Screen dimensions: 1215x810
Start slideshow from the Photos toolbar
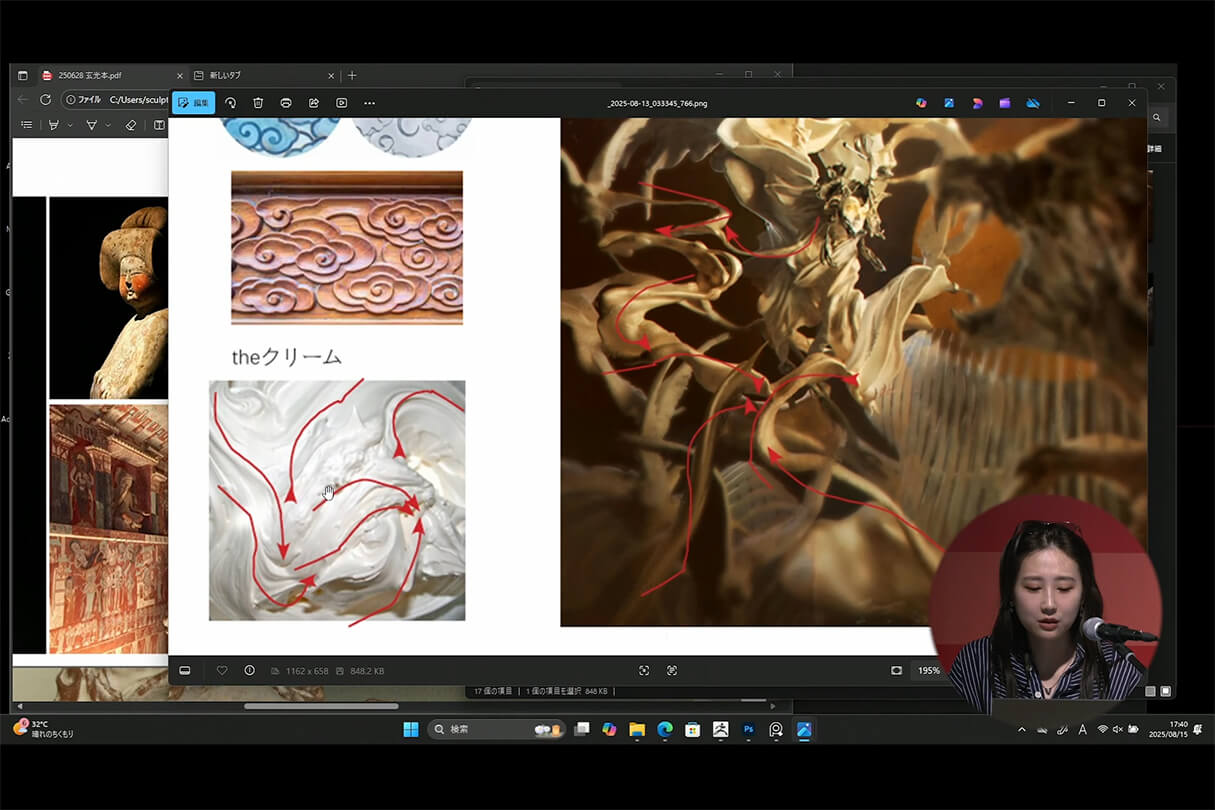(342, 103)
